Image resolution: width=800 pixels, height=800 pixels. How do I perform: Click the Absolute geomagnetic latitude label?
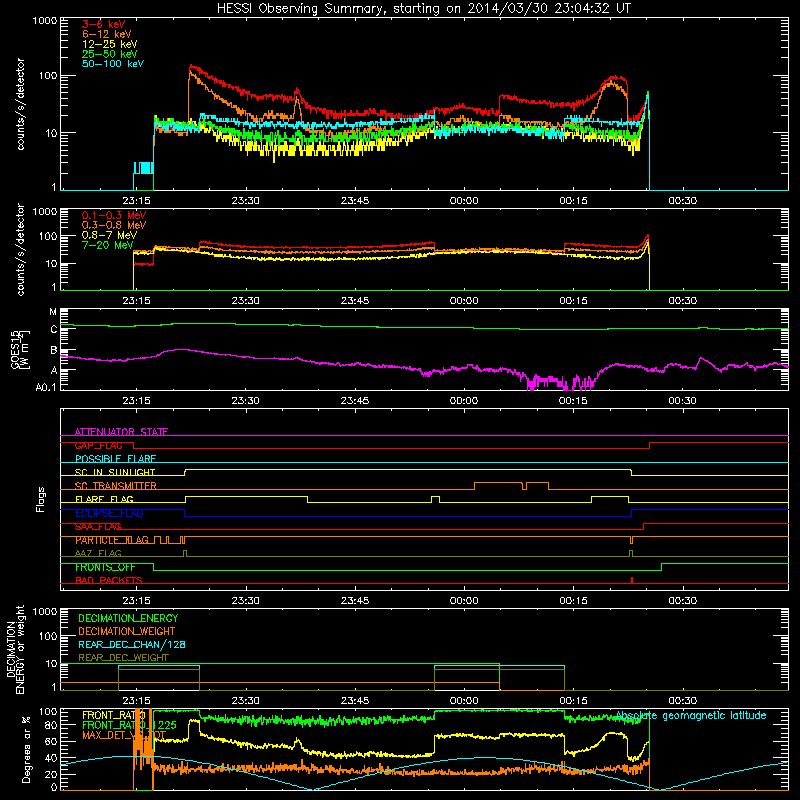point(691,715)
